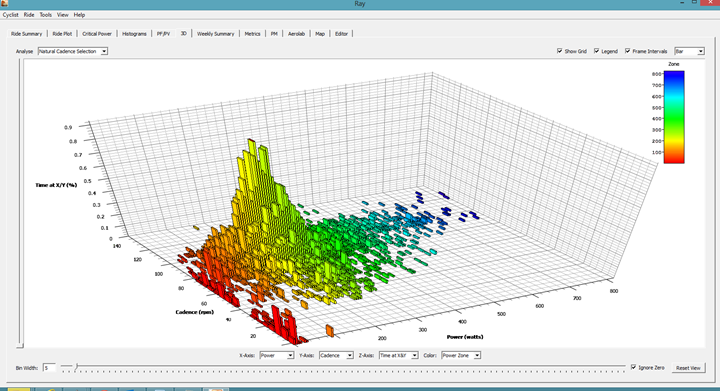This screenshot has height=391, width=720.
Task: Open the X-Axis Power dropdown
Action: click(x=276, y=355)
